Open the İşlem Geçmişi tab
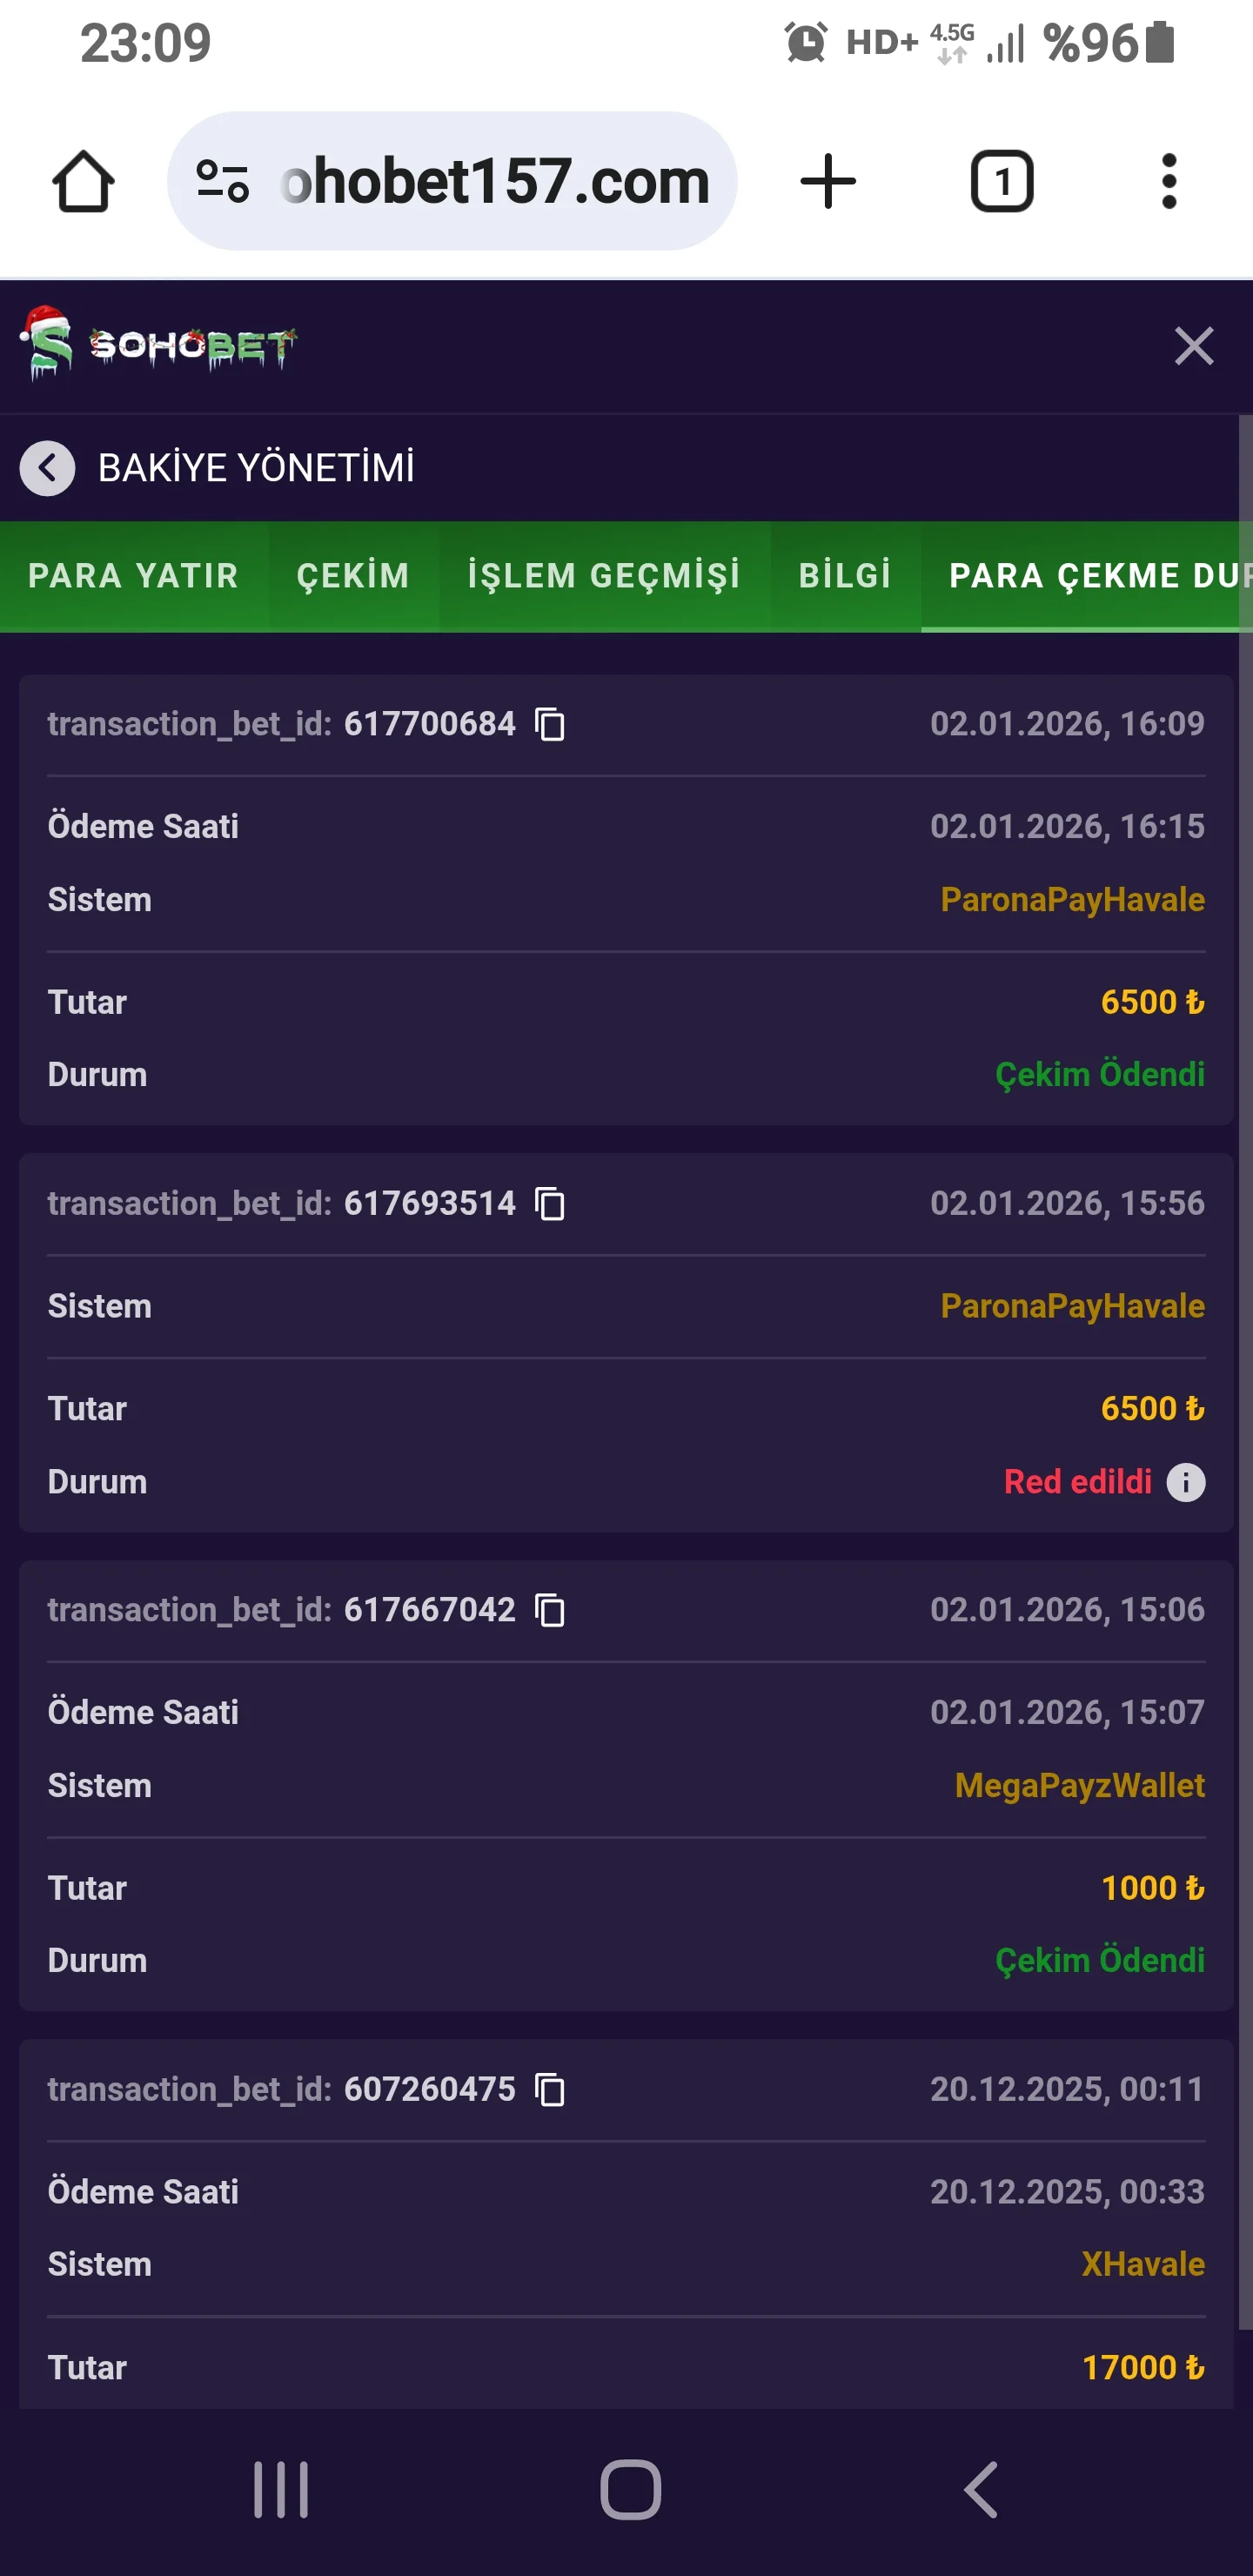 [x=604, y=576]
